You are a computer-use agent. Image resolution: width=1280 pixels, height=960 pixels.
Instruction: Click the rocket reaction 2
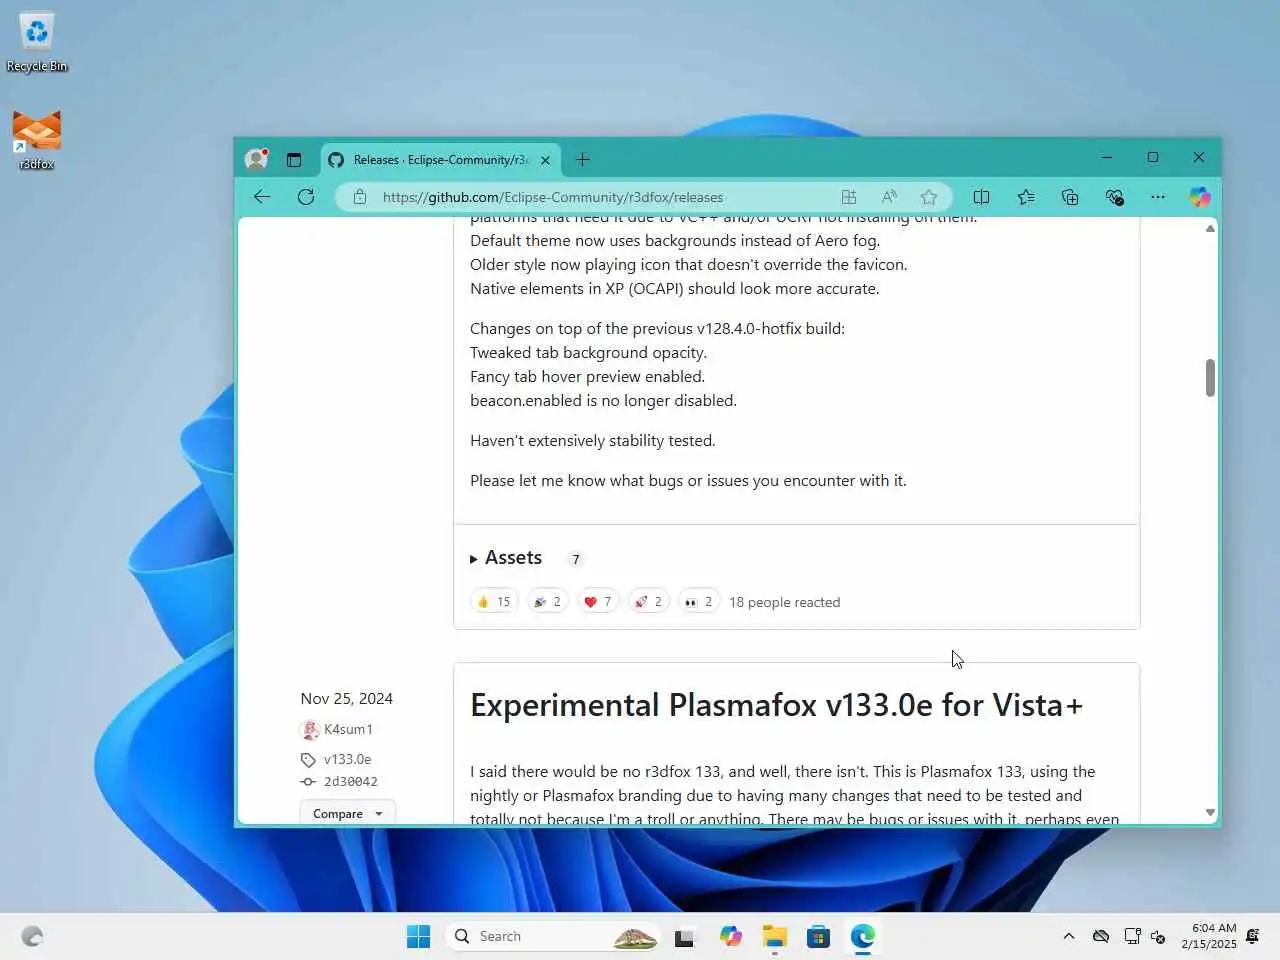point(648,601)
